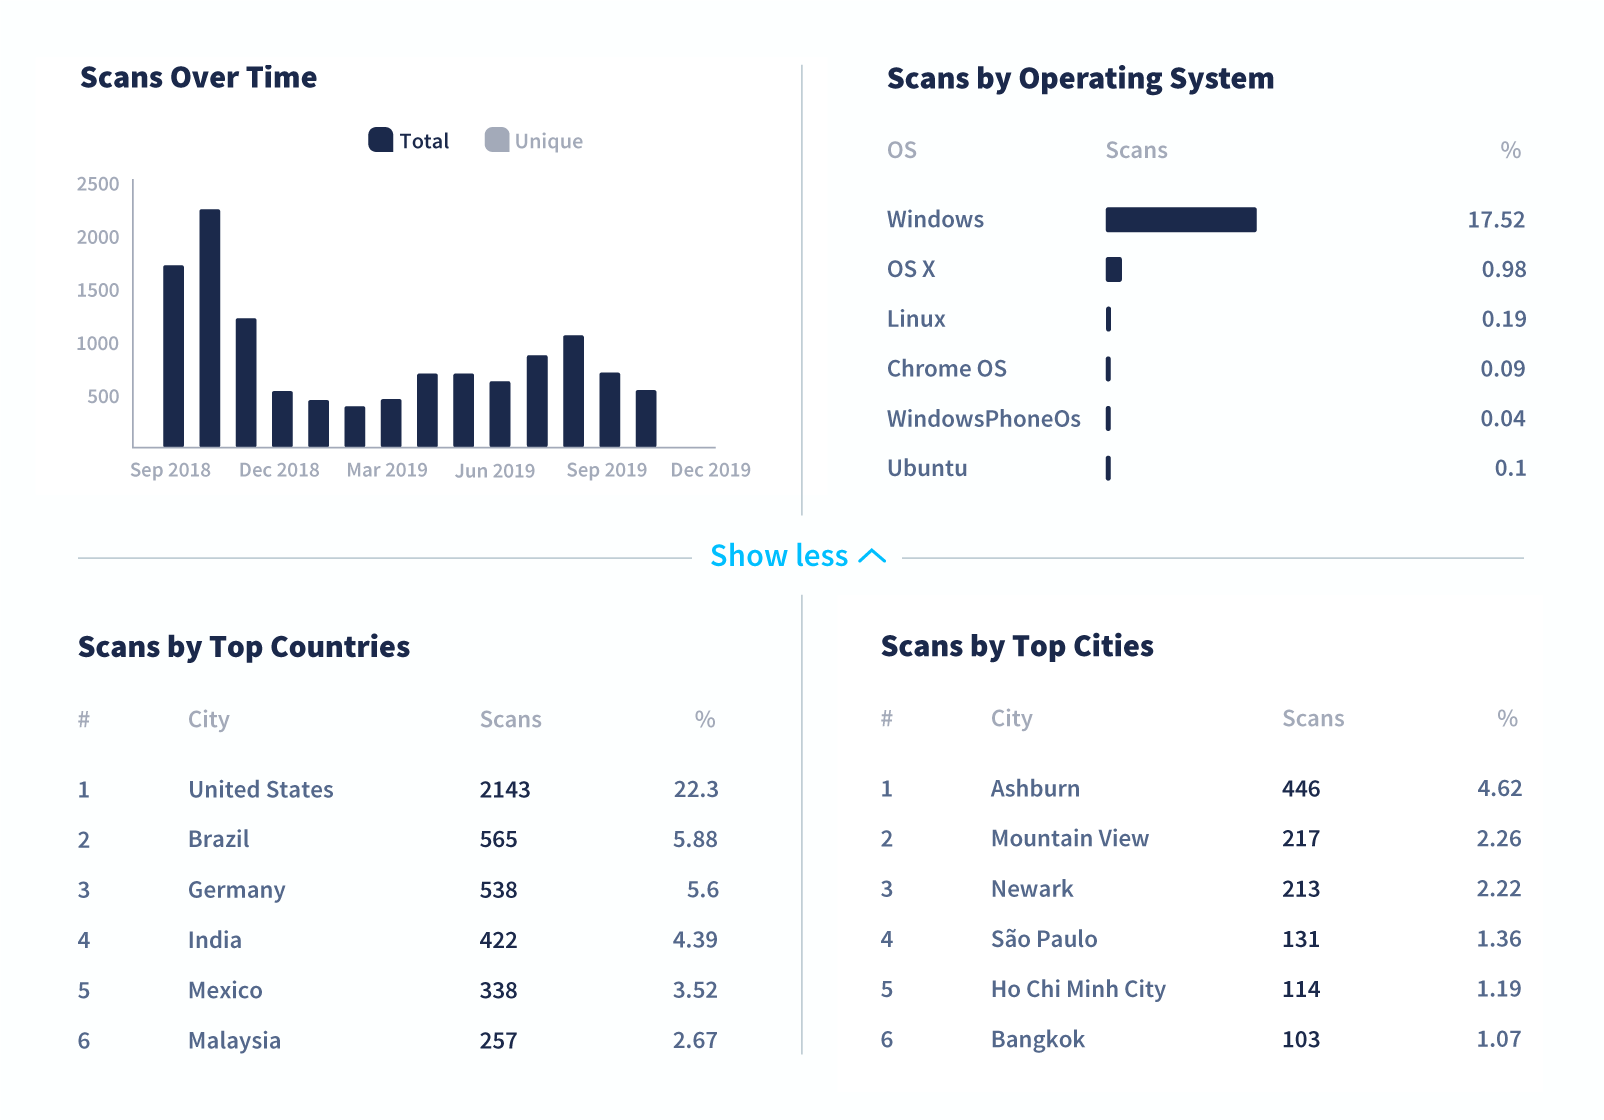Click the Ubuntu scans bar

coord(1108,467)
